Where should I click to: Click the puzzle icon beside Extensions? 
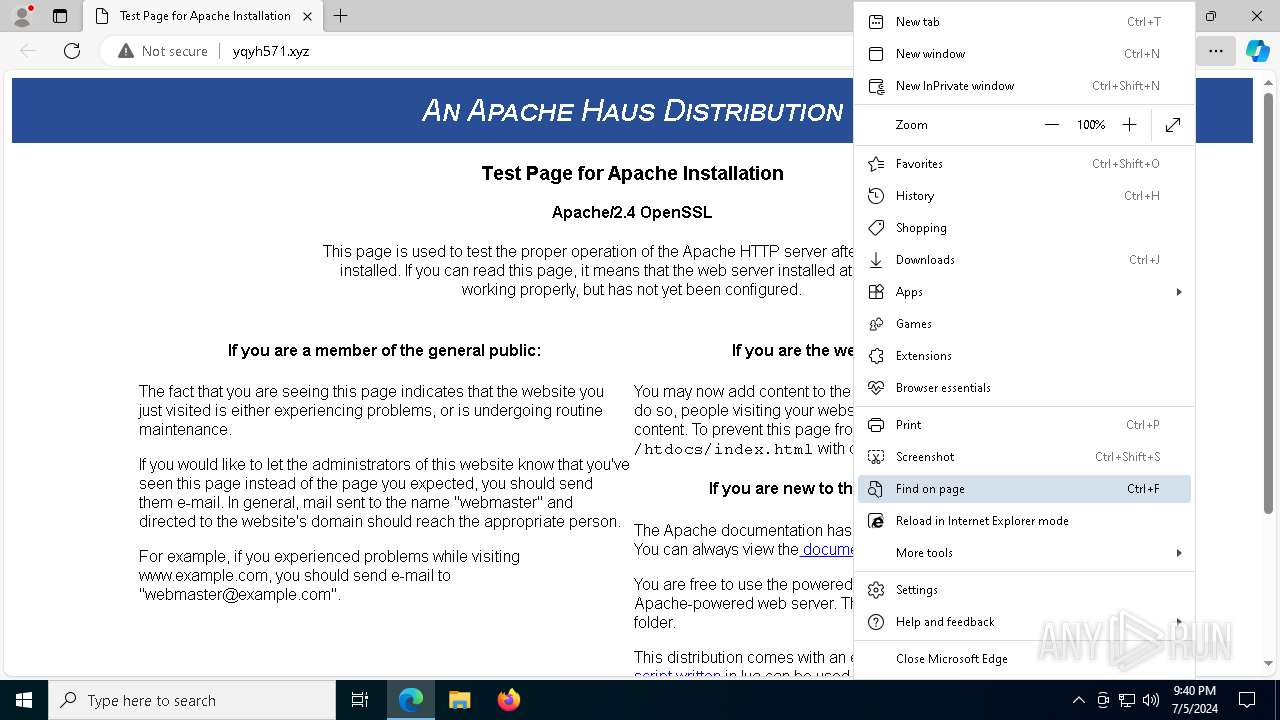[876, 355]
